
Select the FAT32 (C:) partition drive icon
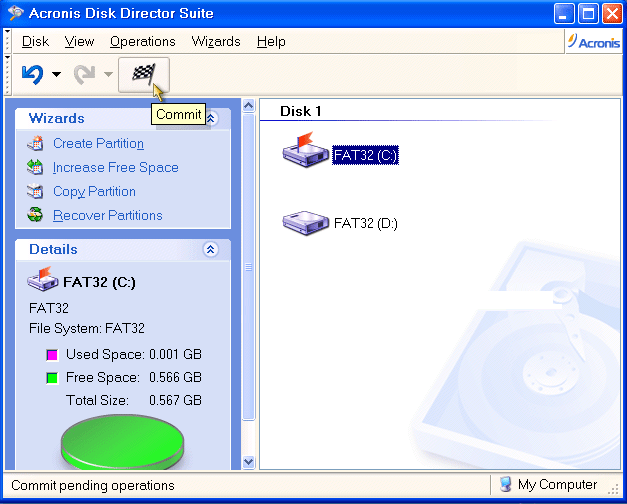coord(306,153)
